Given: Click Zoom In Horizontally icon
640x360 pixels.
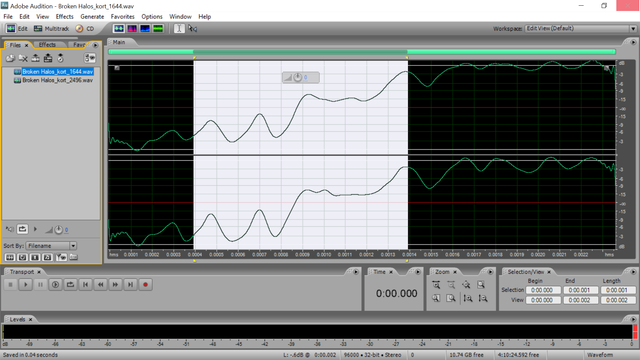Looking at the screenshot, I should 436,285.
